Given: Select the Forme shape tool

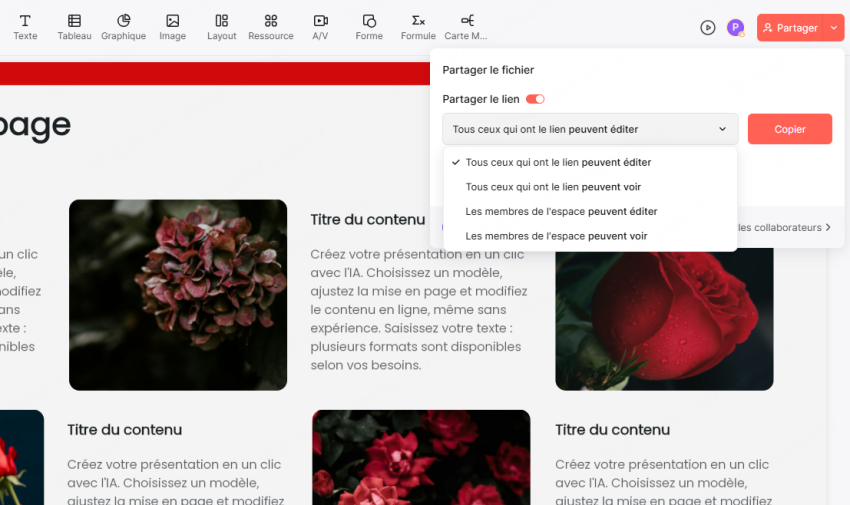Looking at the screenshot, I should [369, 21].
